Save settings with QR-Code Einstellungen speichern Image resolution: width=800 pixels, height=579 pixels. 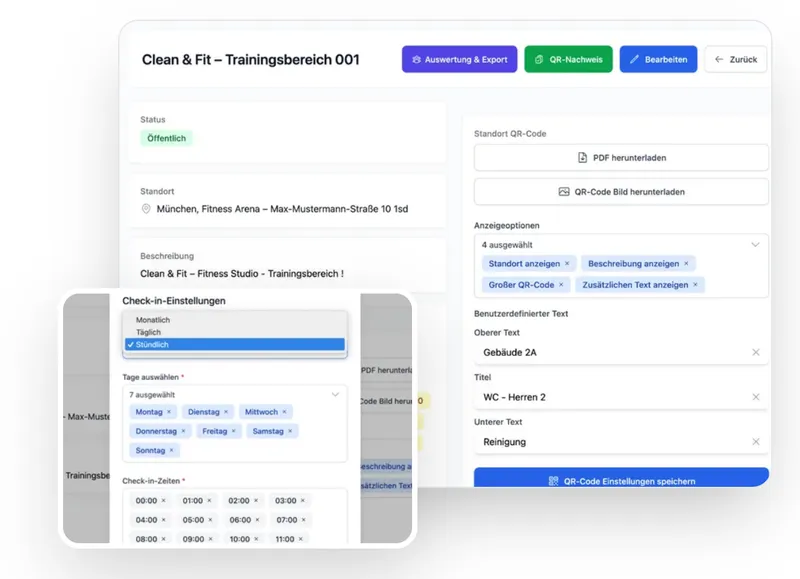(621, 481)
